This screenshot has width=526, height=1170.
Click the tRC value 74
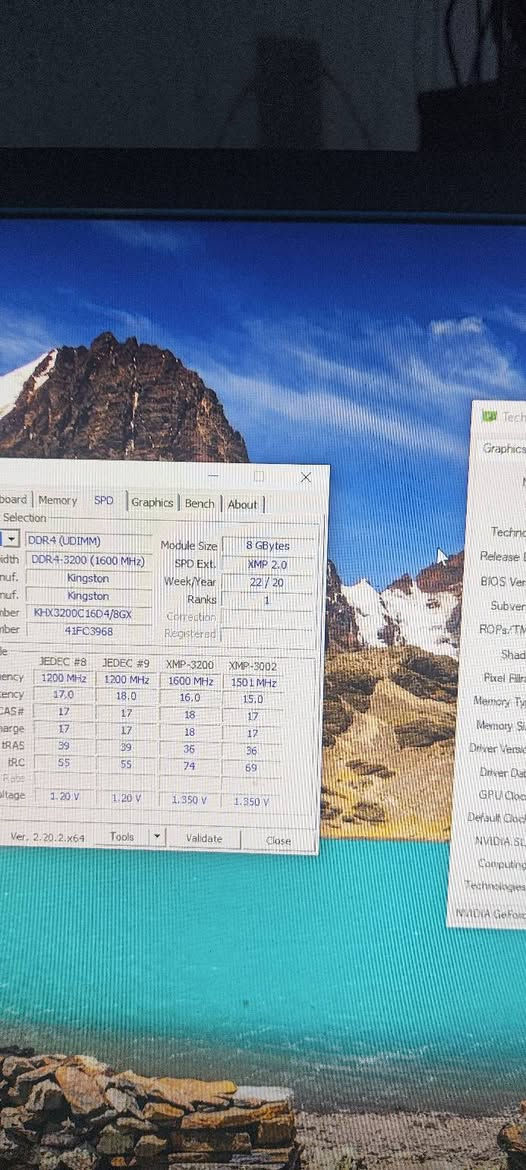click(190, 766)
